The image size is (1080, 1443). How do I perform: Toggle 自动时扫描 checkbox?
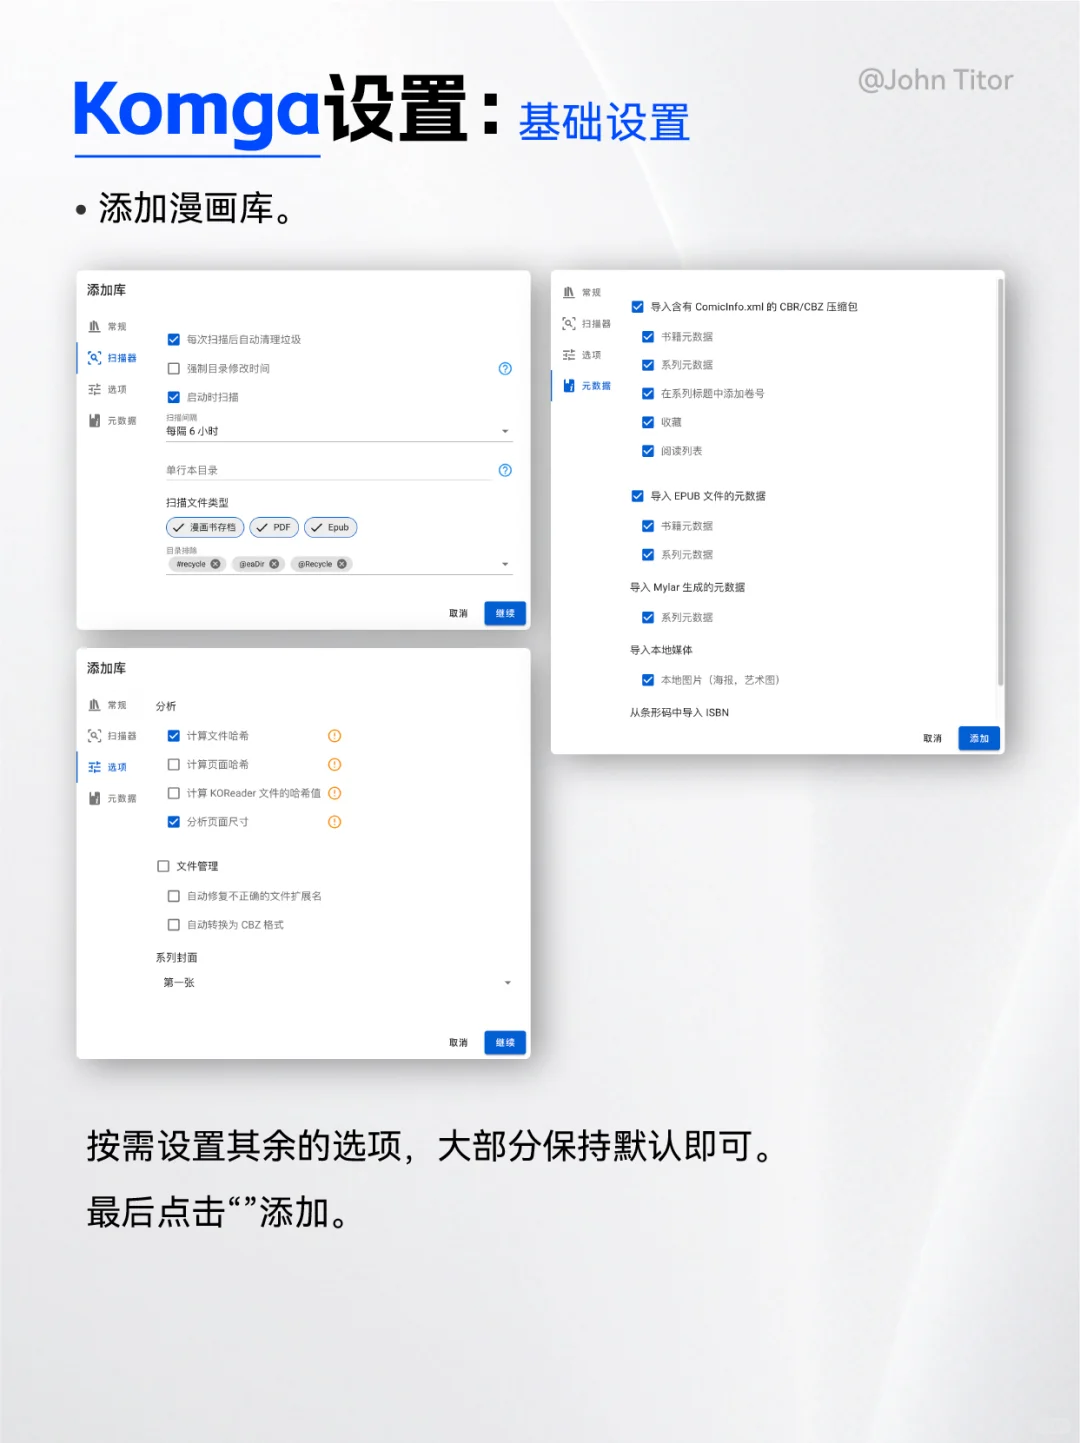point(174,397)
